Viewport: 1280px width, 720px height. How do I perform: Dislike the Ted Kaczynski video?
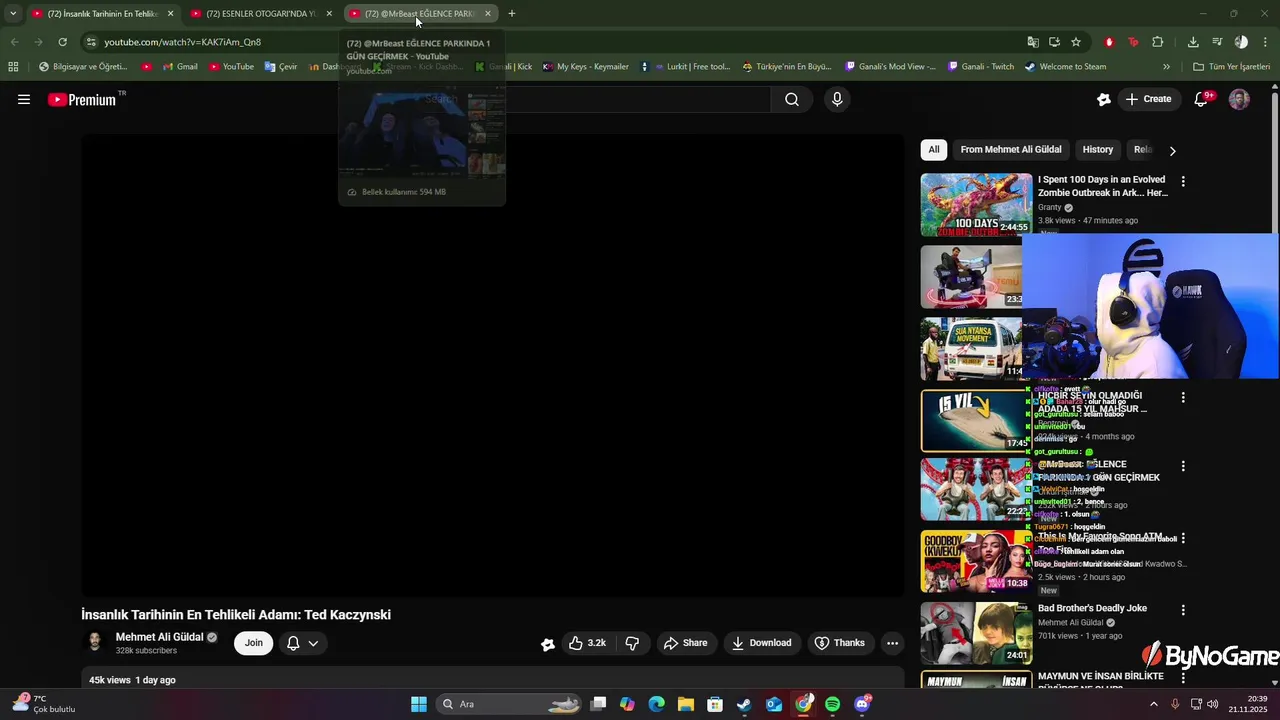[x=632, y=643]
